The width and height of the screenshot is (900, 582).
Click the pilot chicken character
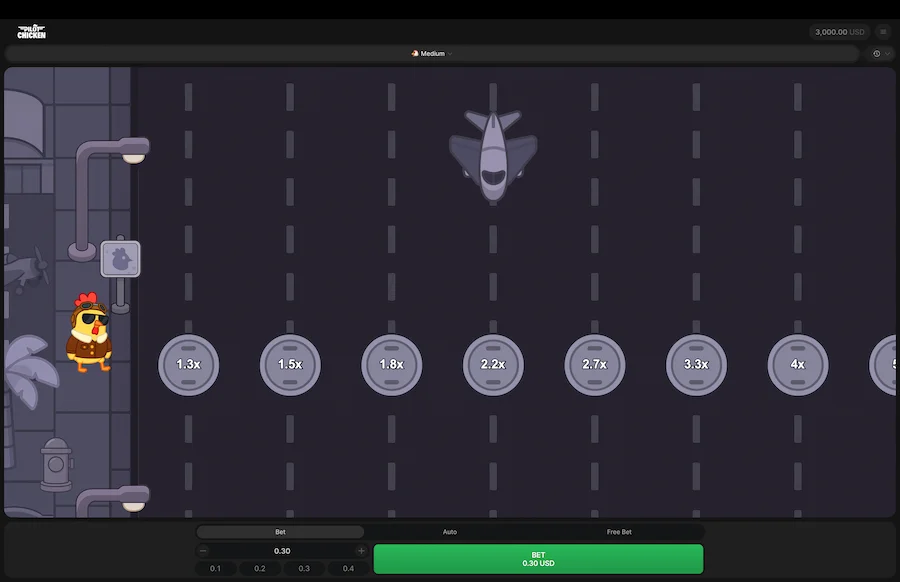coord(89,334)
